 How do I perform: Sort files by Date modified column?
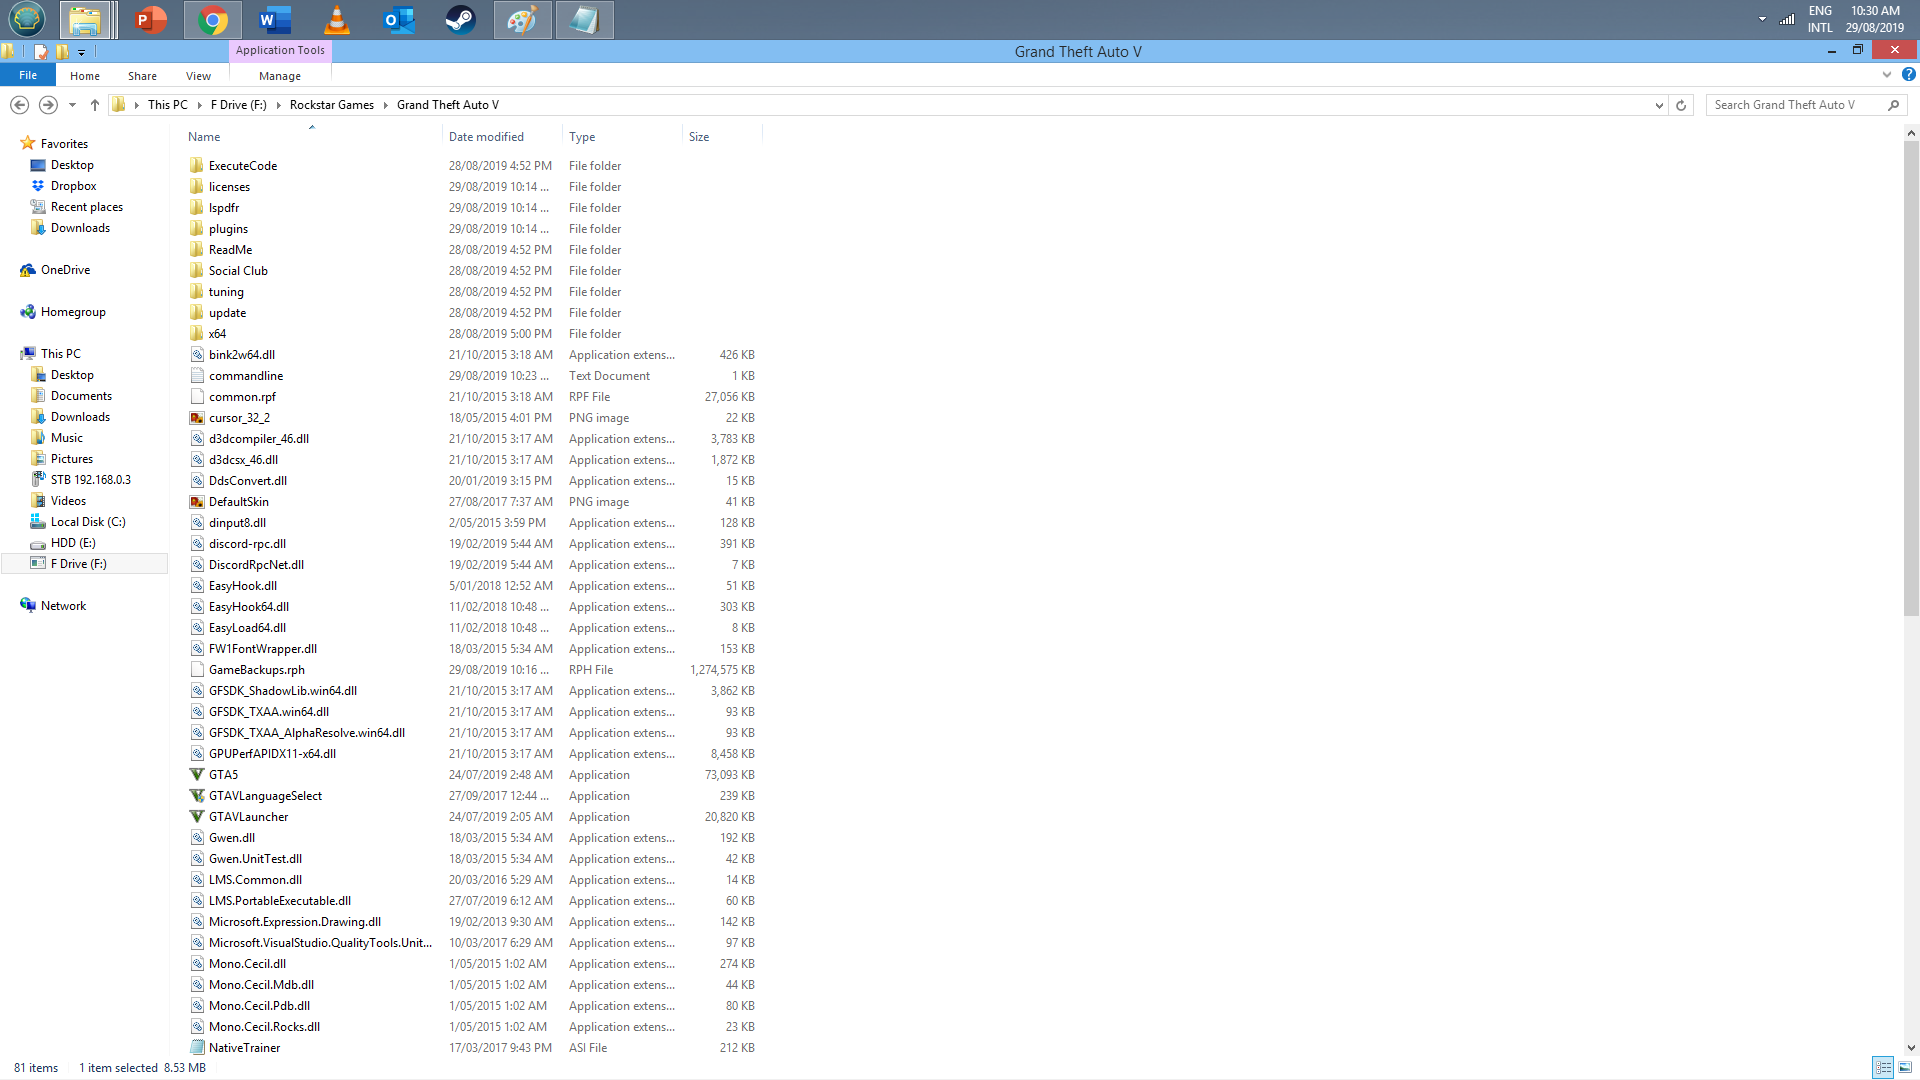click(x=486, y=137)
